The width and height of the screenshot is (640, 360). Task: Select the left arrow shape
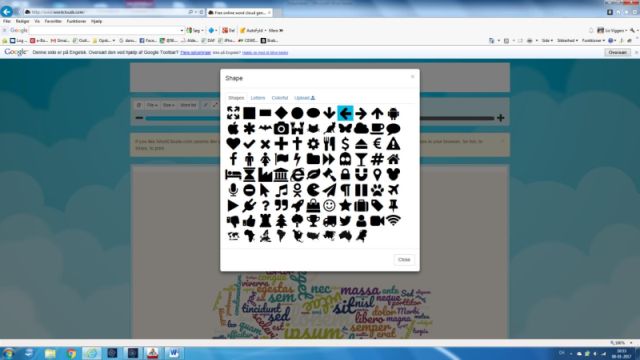coord(345,113)
